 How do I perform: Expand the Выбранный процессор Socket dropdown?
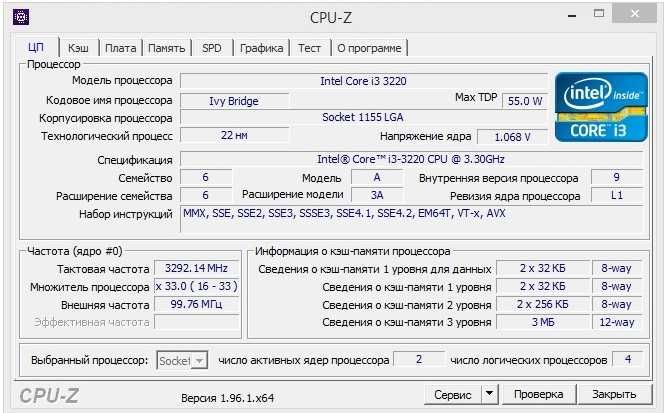click(x=182, y=360)
